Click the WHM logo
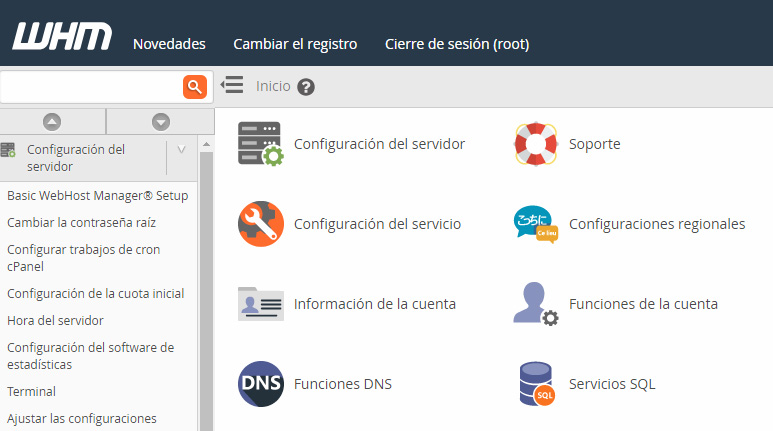 tap(62, 37)
